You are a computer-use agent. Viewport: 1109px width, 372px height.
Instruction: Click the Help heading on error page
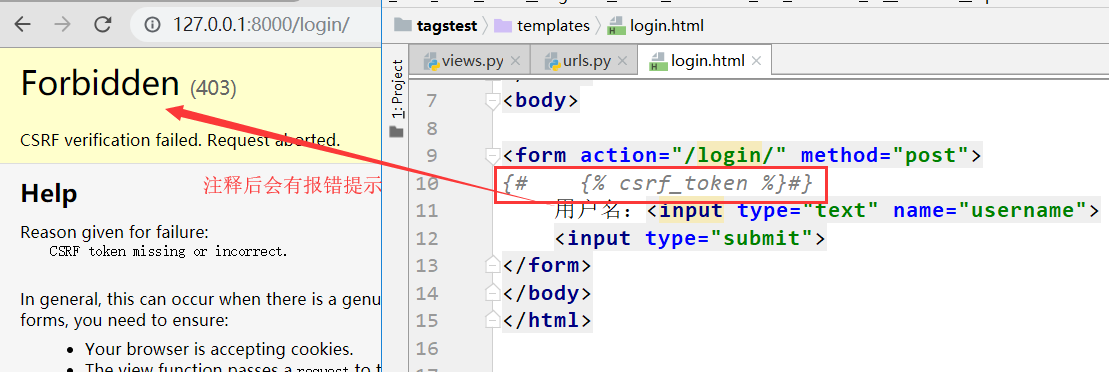tap(49, 193)
